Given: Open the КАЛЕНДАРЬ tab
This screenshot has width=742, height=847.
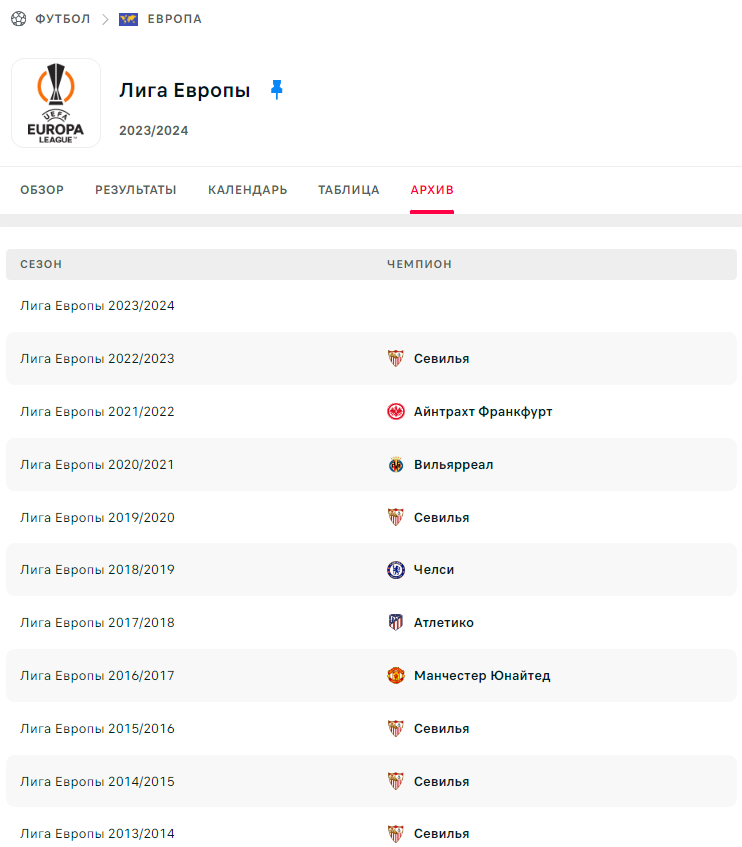Looking at the screenshot, I should [x=247, y=190].
